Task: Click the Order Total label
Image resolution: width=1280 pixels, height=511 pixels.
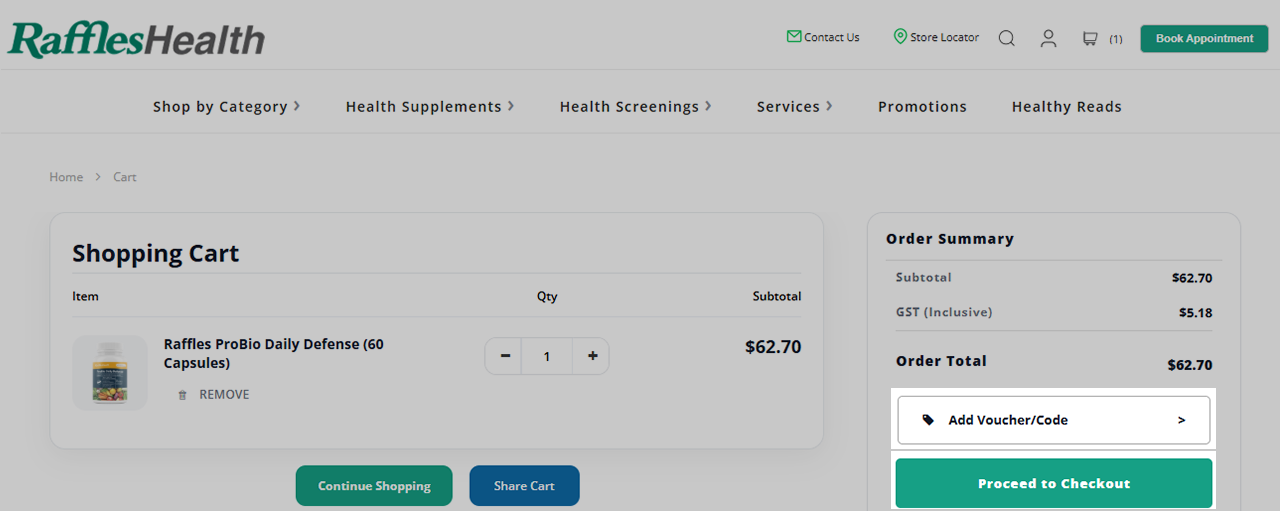Action: pos(941,361)
